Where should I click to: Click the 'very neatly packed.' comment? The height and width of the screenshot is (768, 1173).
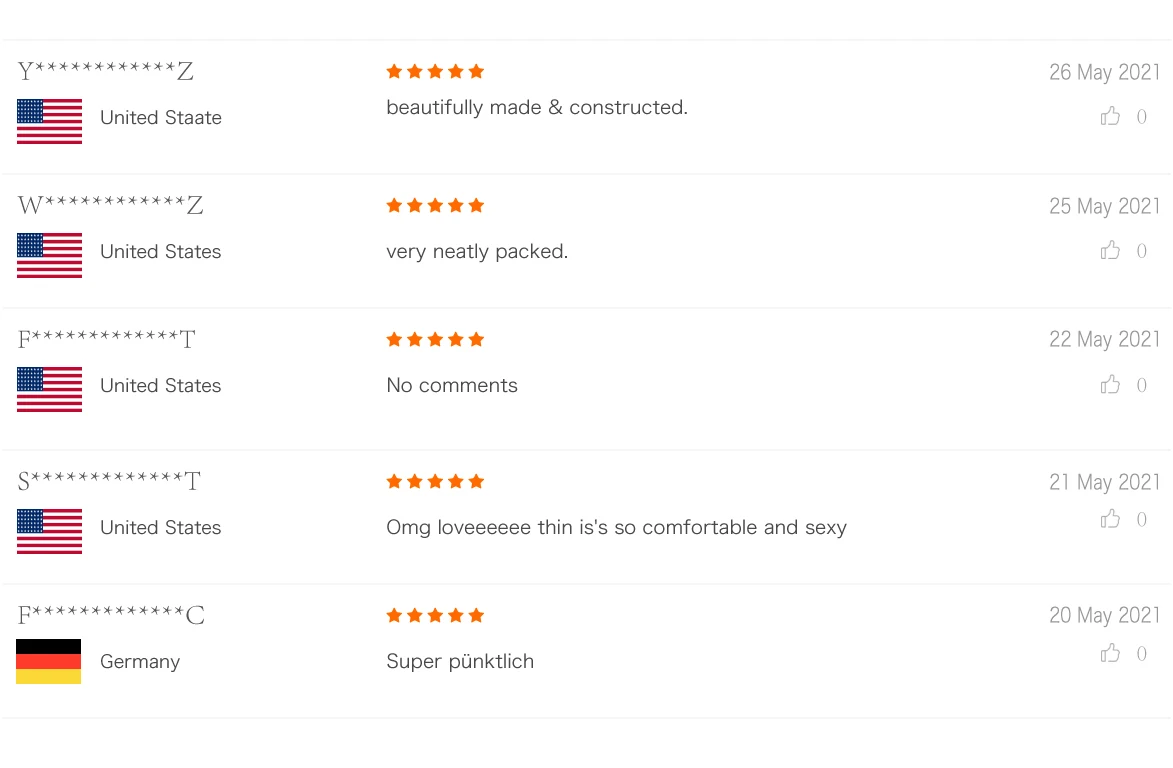(477, 252)
